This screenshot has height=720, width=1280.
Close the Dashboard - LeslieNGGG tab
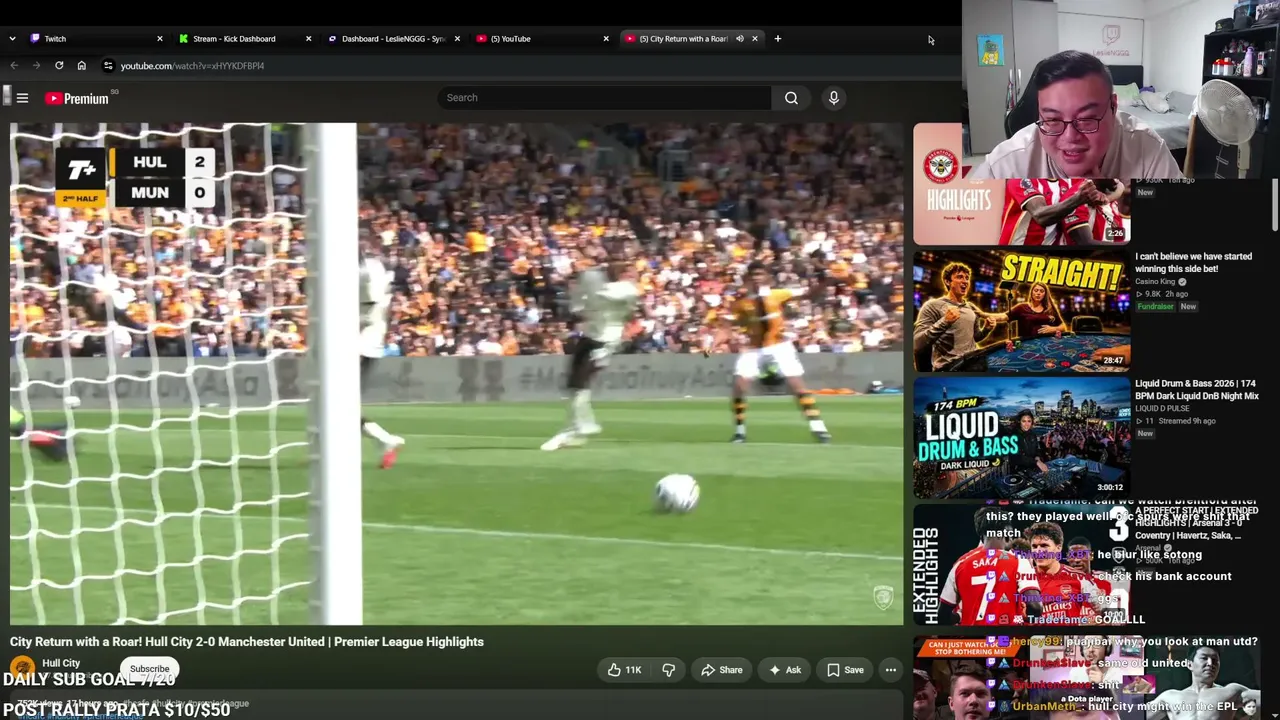457,39
